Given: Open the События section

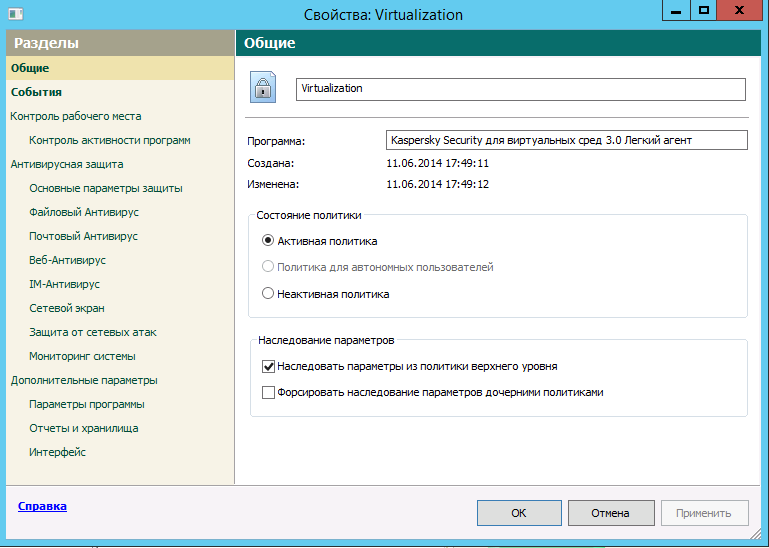Looking at the screenshot, I should coord(120,92).
